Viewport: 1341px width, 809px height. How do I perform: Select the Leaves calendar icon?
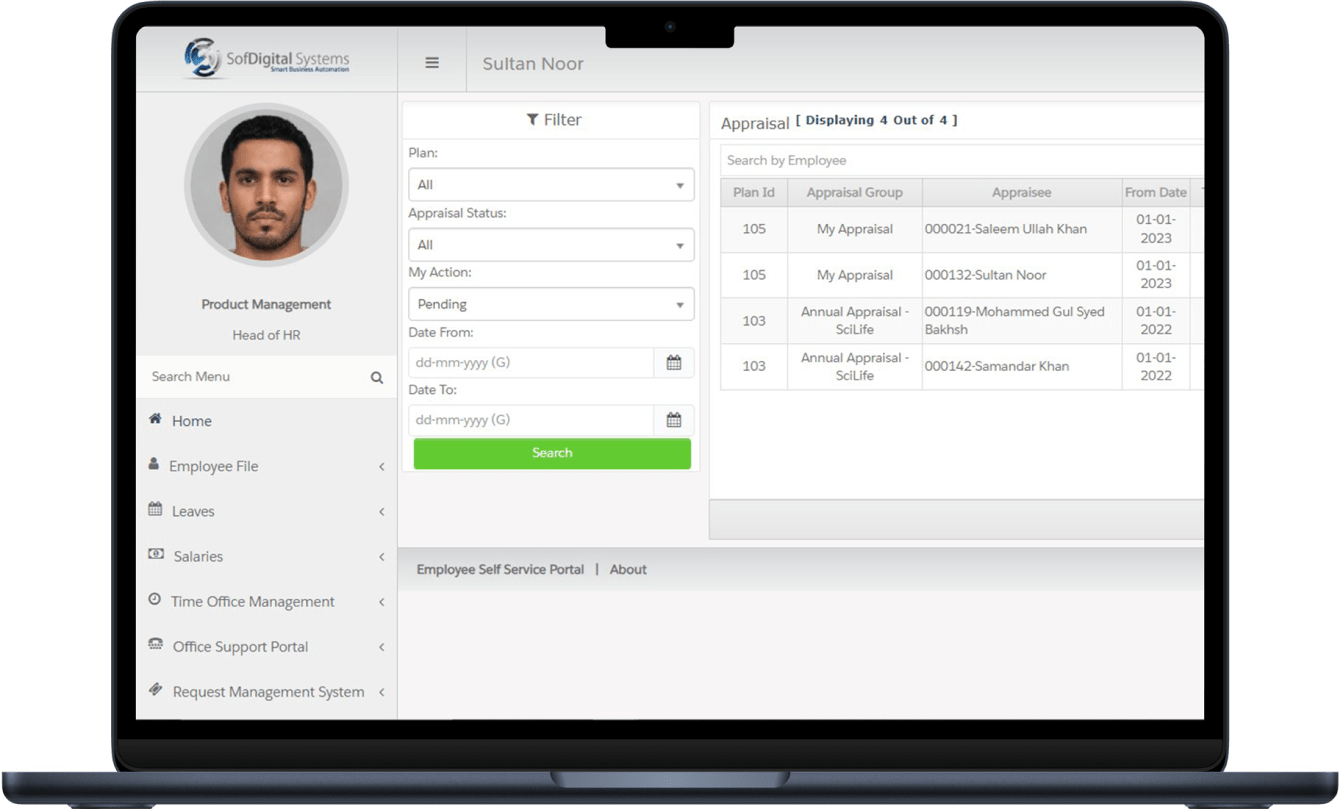click(154, 510)
